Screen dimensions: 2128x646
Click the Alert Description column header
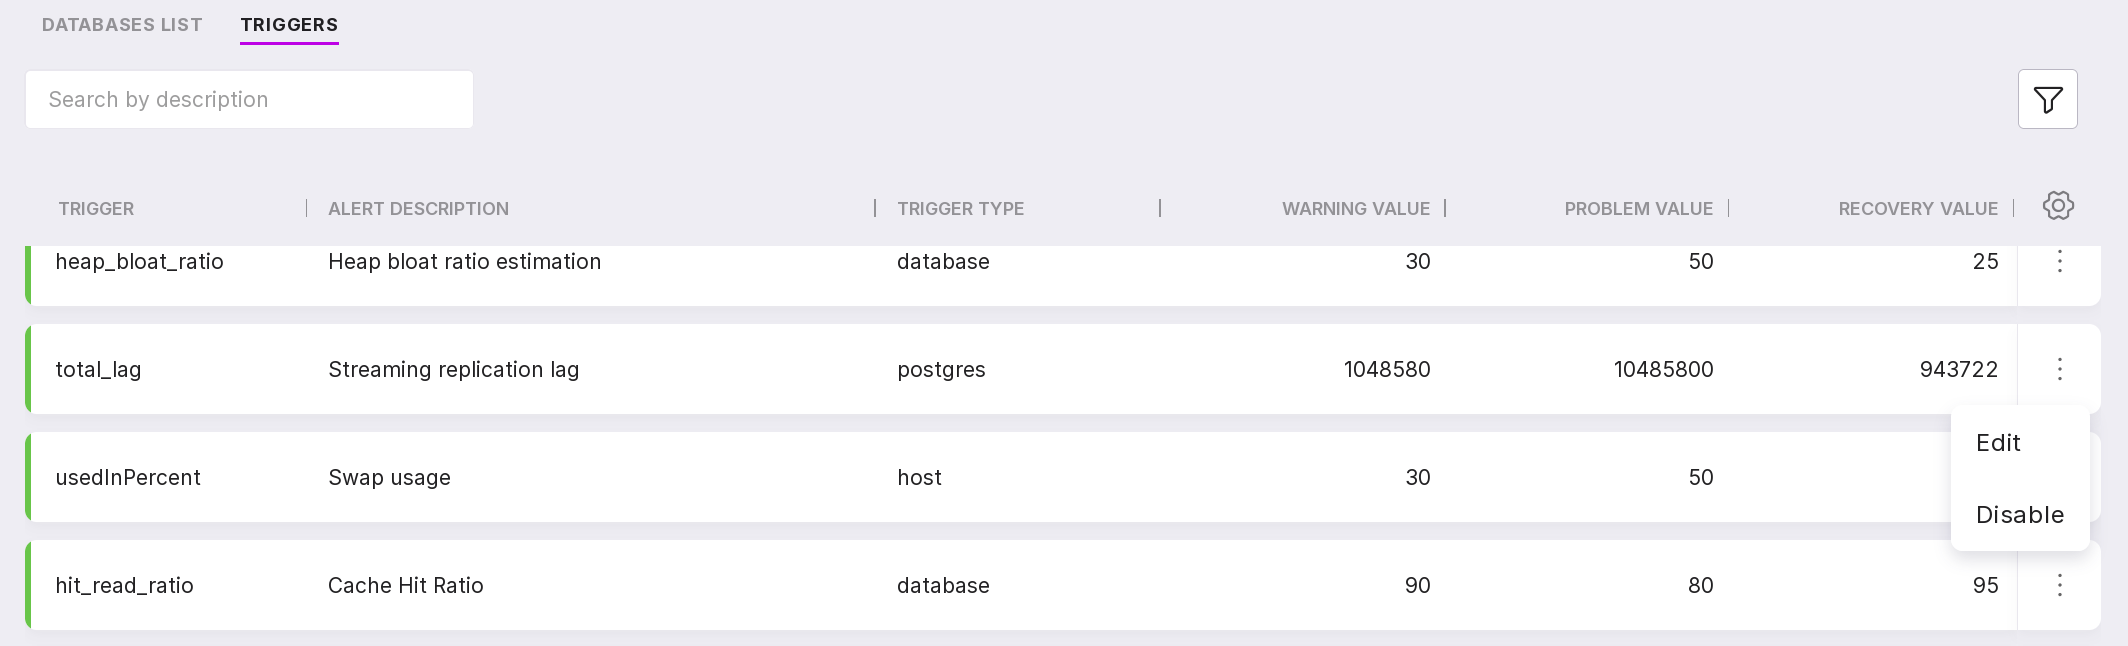pos(418,209)
